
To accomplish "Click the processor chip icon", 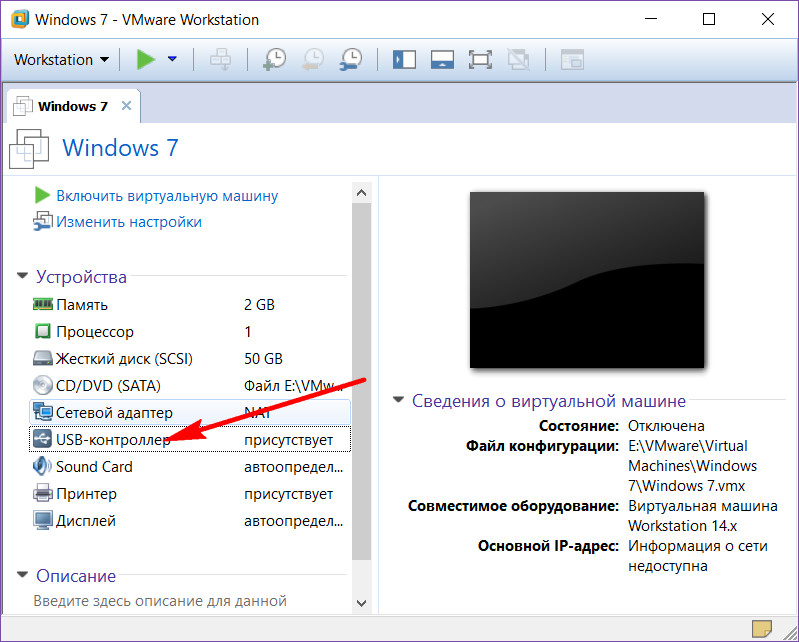I will click(x=42, y=331).
